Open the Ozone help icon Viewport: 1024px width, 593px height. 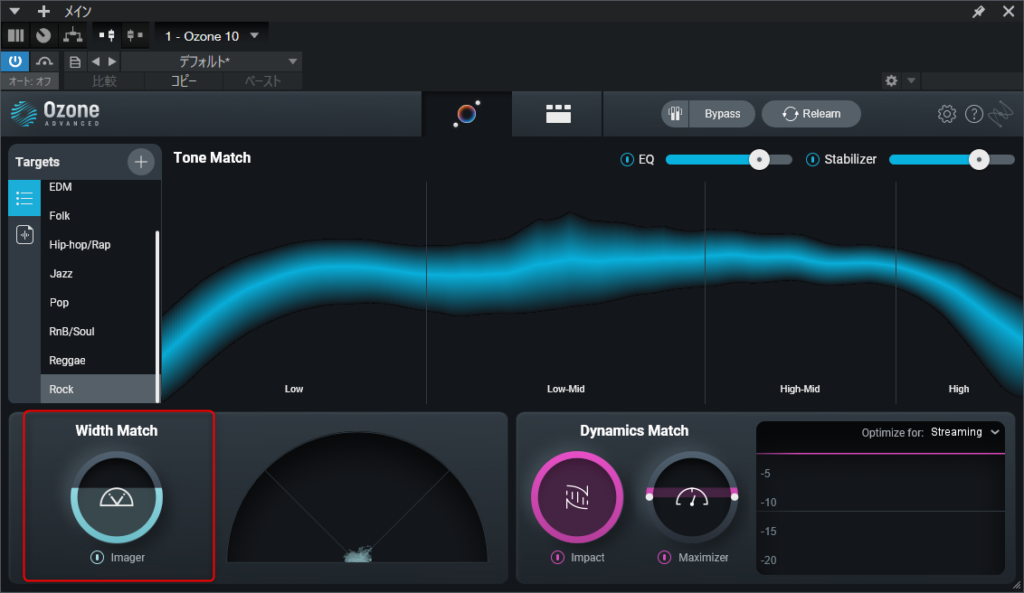coord(974,114)
